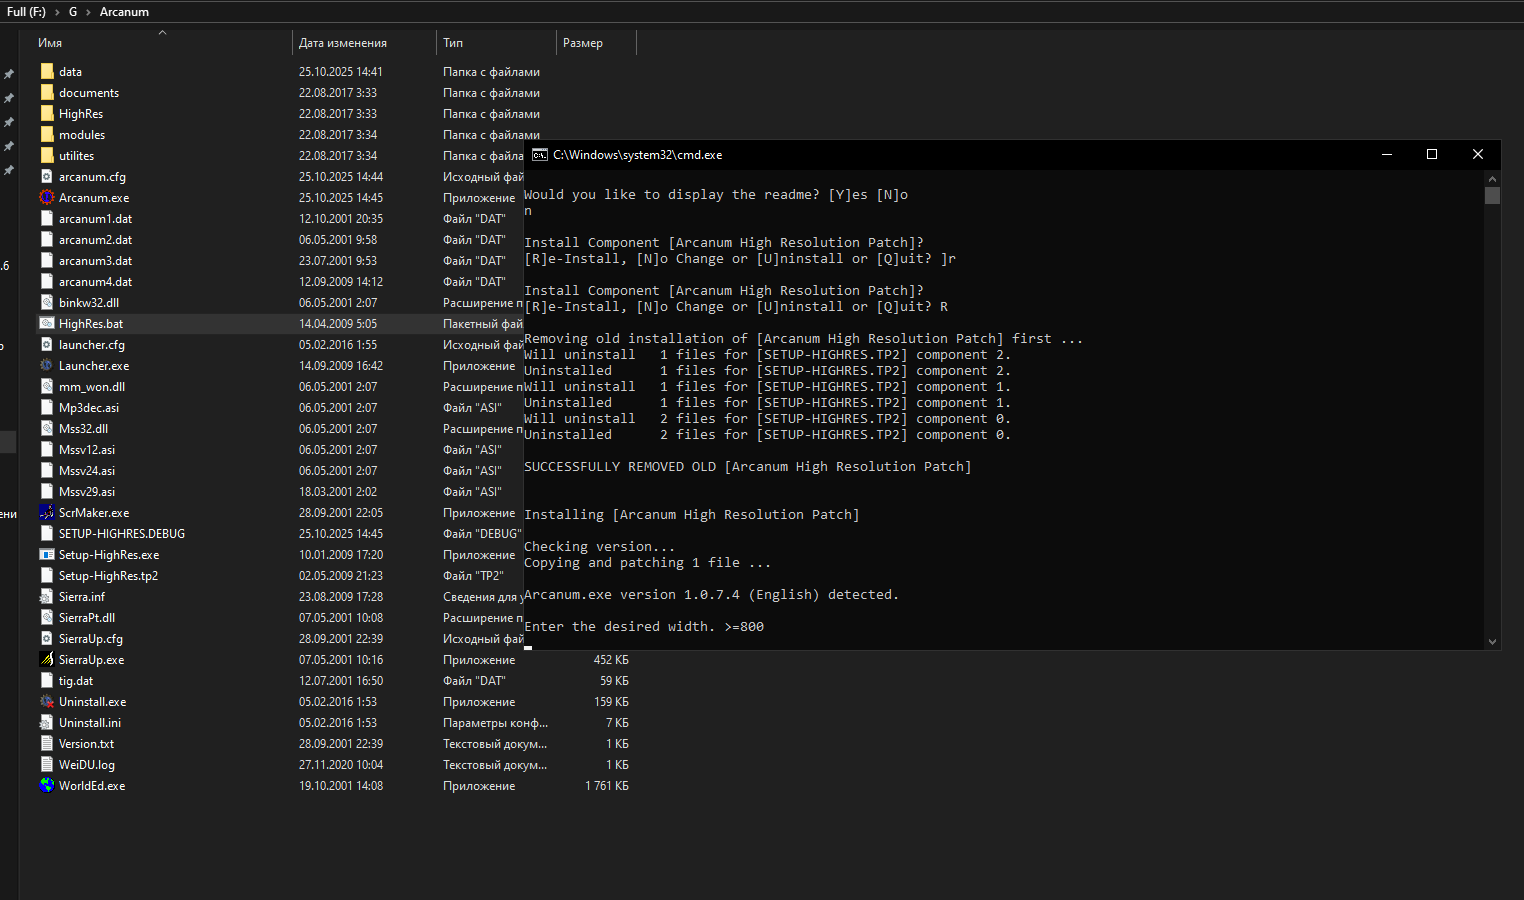Click the Uninstall.exe application icon
1524x900 pixels.
(x=47, y=702)
